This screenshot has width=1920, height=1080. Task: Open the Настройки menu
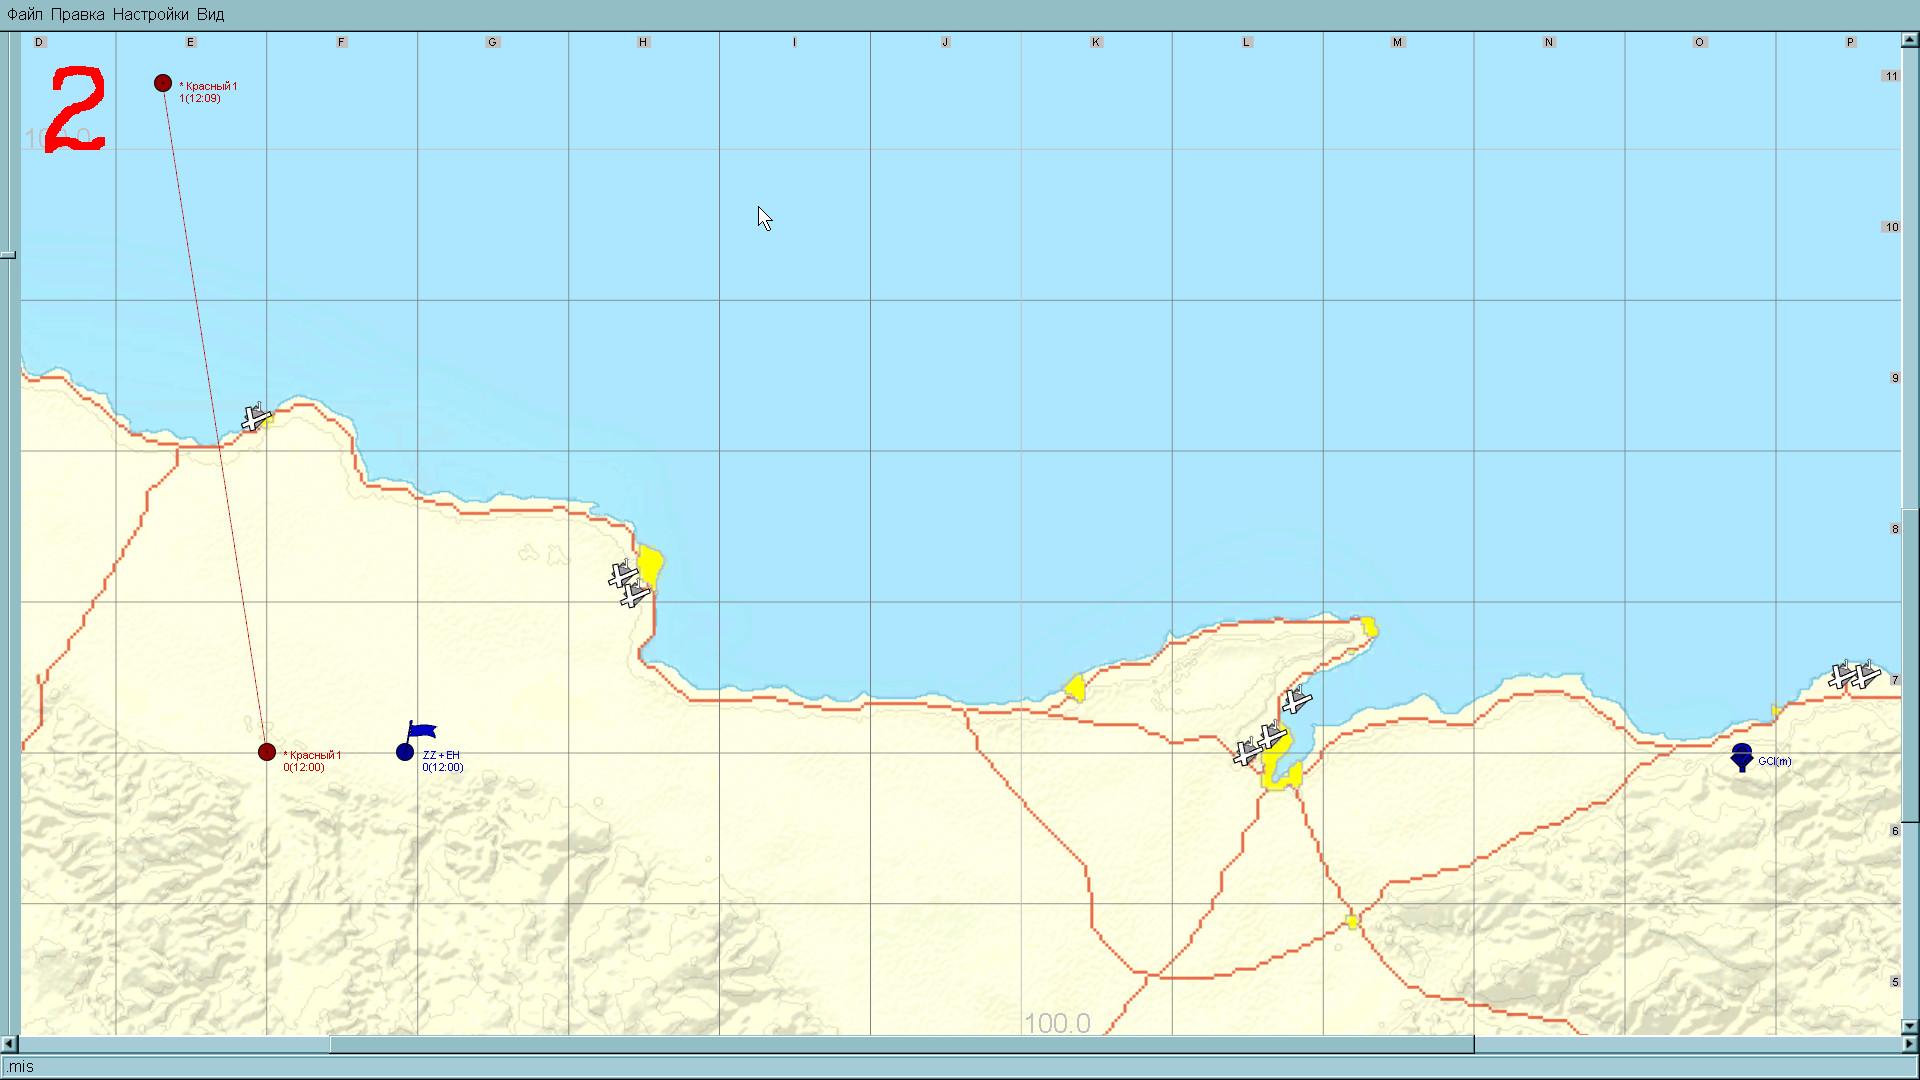[150, 14]
